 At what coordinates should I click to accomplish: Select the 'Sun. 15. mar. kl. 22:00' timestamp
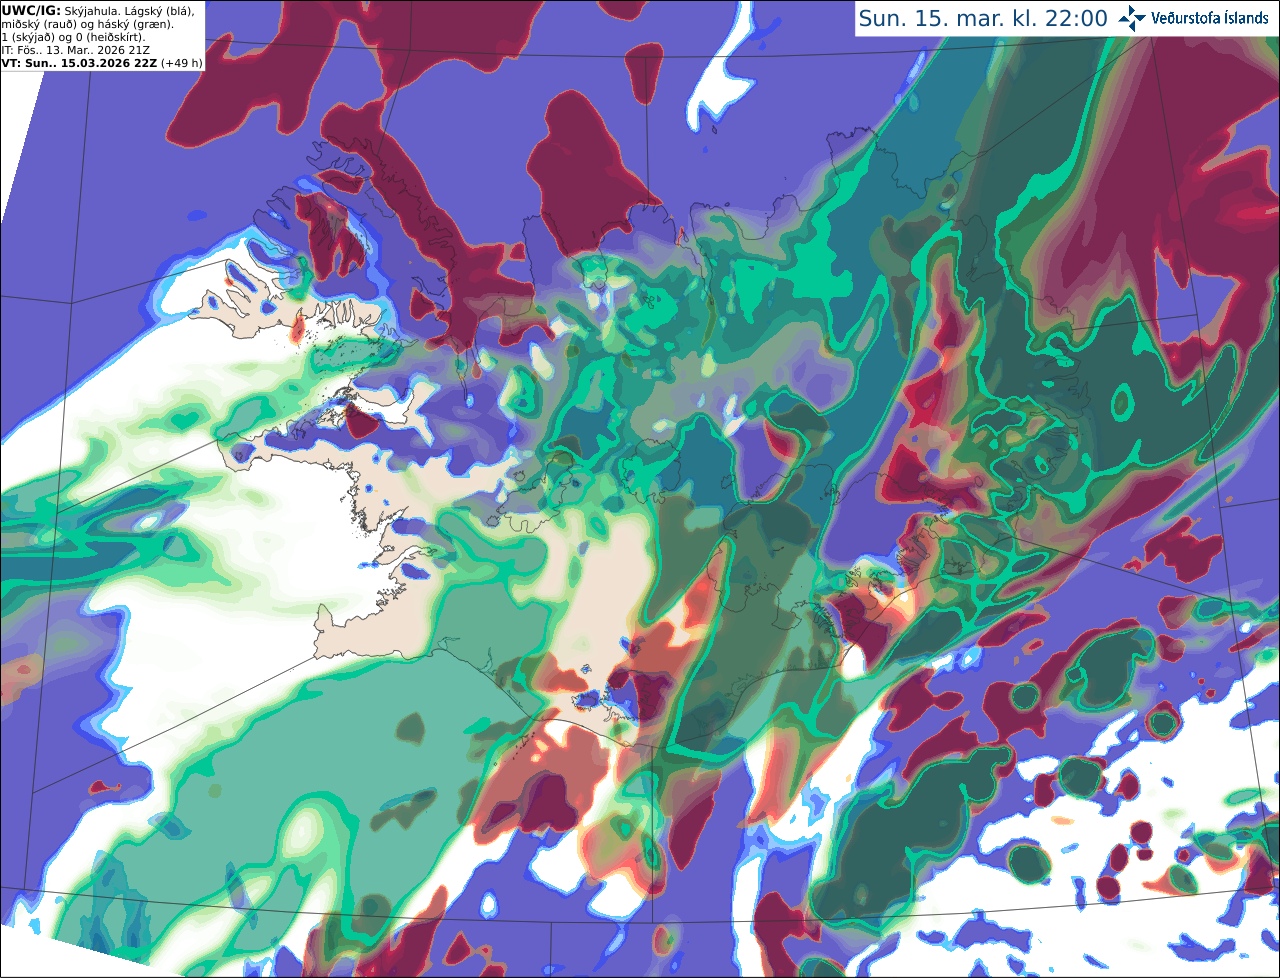(983, 18)
